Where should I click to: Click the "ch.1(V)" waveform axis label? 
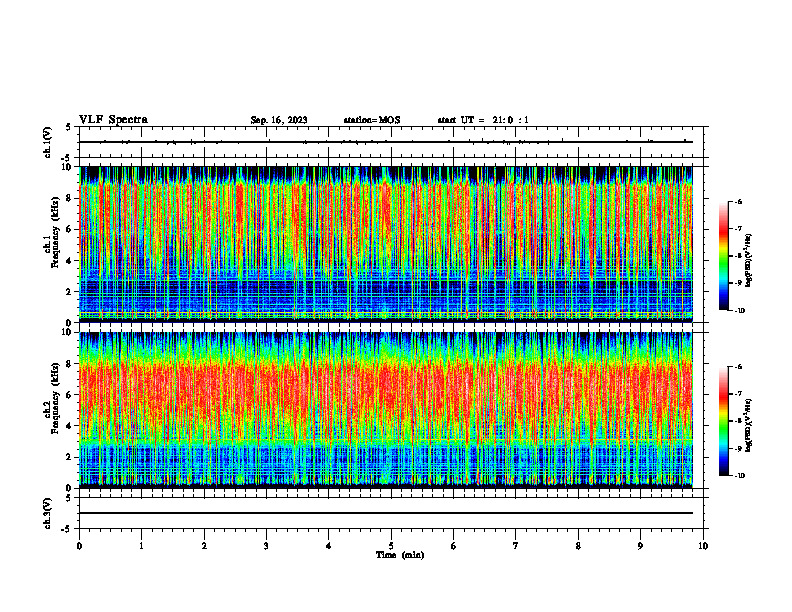(48, 142)
